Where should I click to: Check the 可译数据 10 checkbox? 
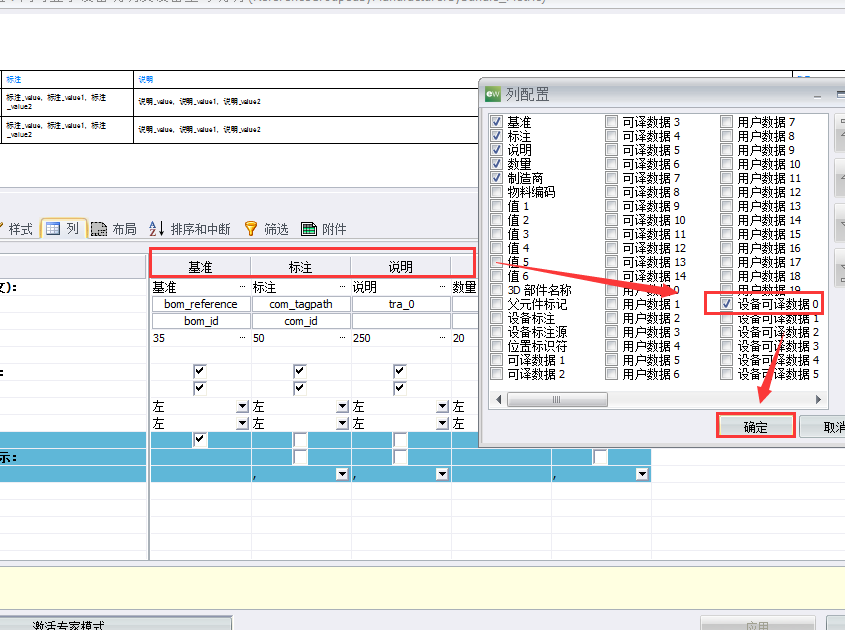(x=611, y=220)
